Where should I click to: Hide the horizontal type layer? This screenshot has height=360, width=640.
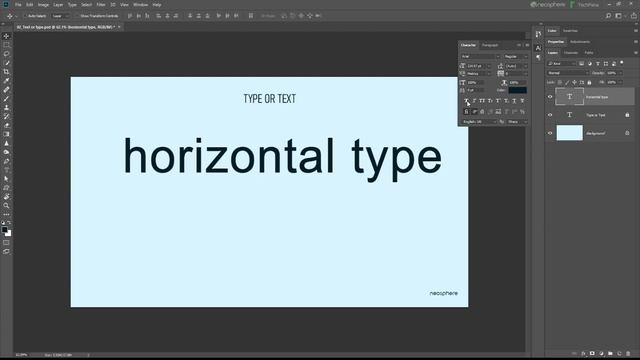point(550,97)
